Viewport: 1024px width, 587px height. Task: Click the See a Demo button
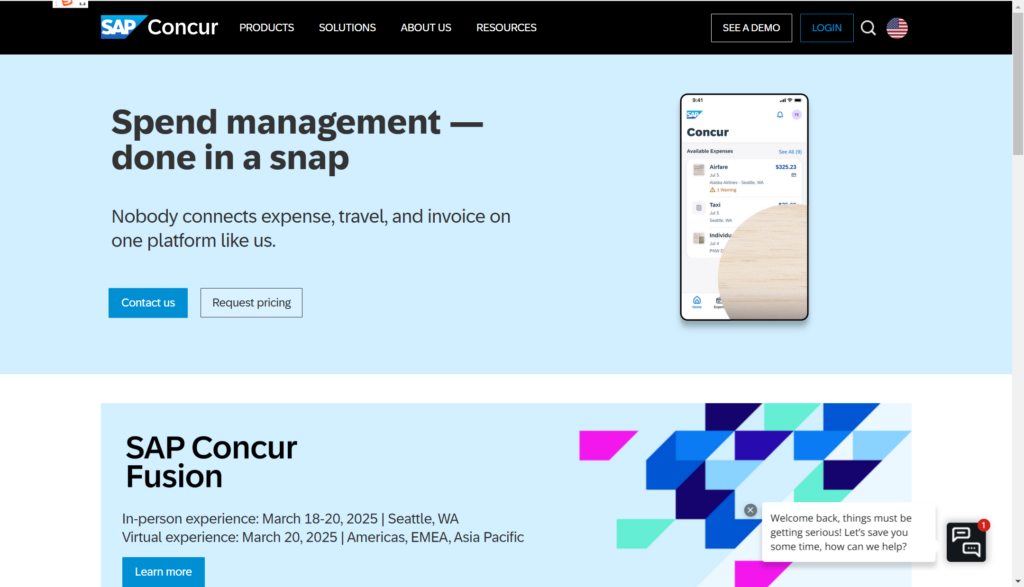click(x=751, y=28)
